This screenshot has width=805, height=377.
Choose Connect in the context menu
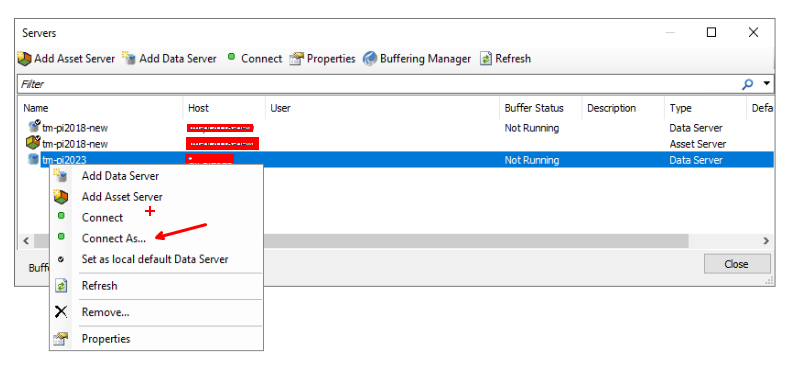point(156,217)
